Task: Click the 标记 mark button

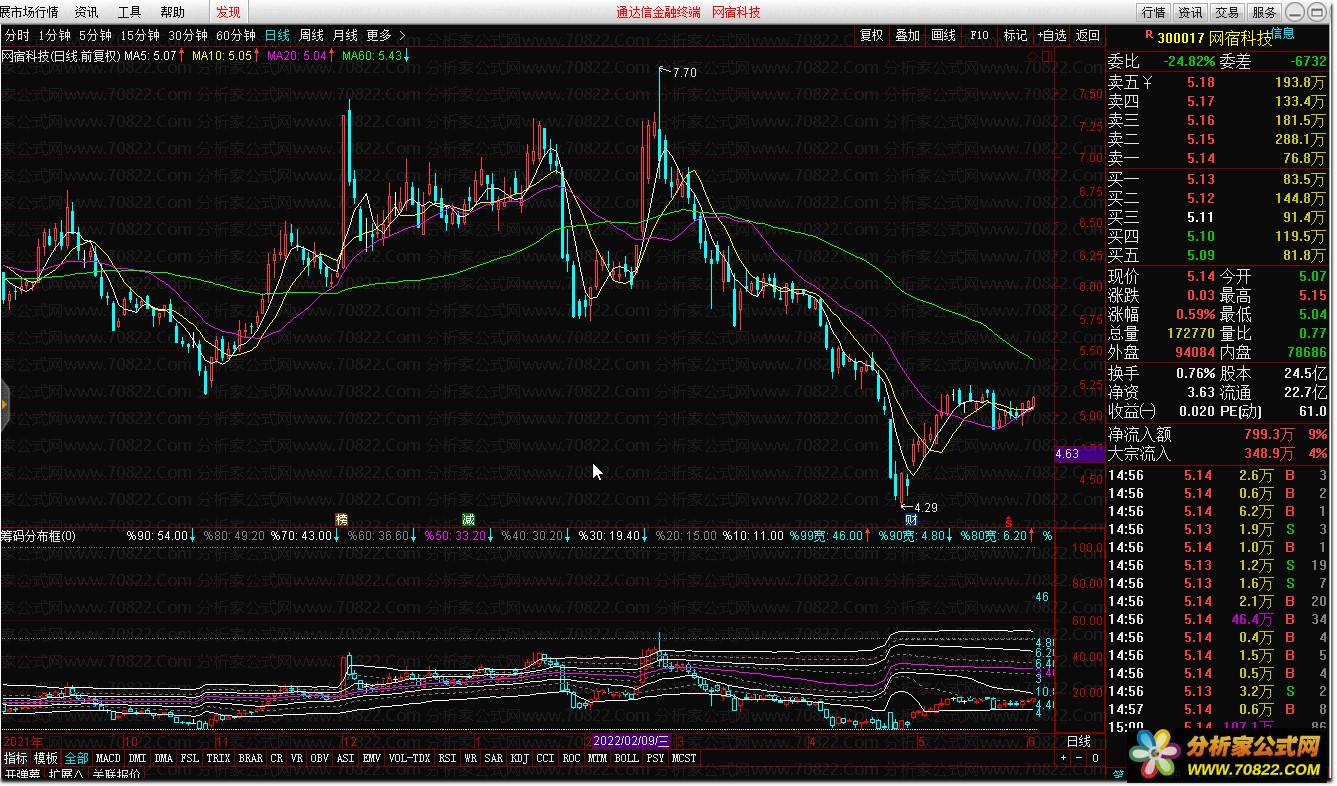Action: point(1015,35)
